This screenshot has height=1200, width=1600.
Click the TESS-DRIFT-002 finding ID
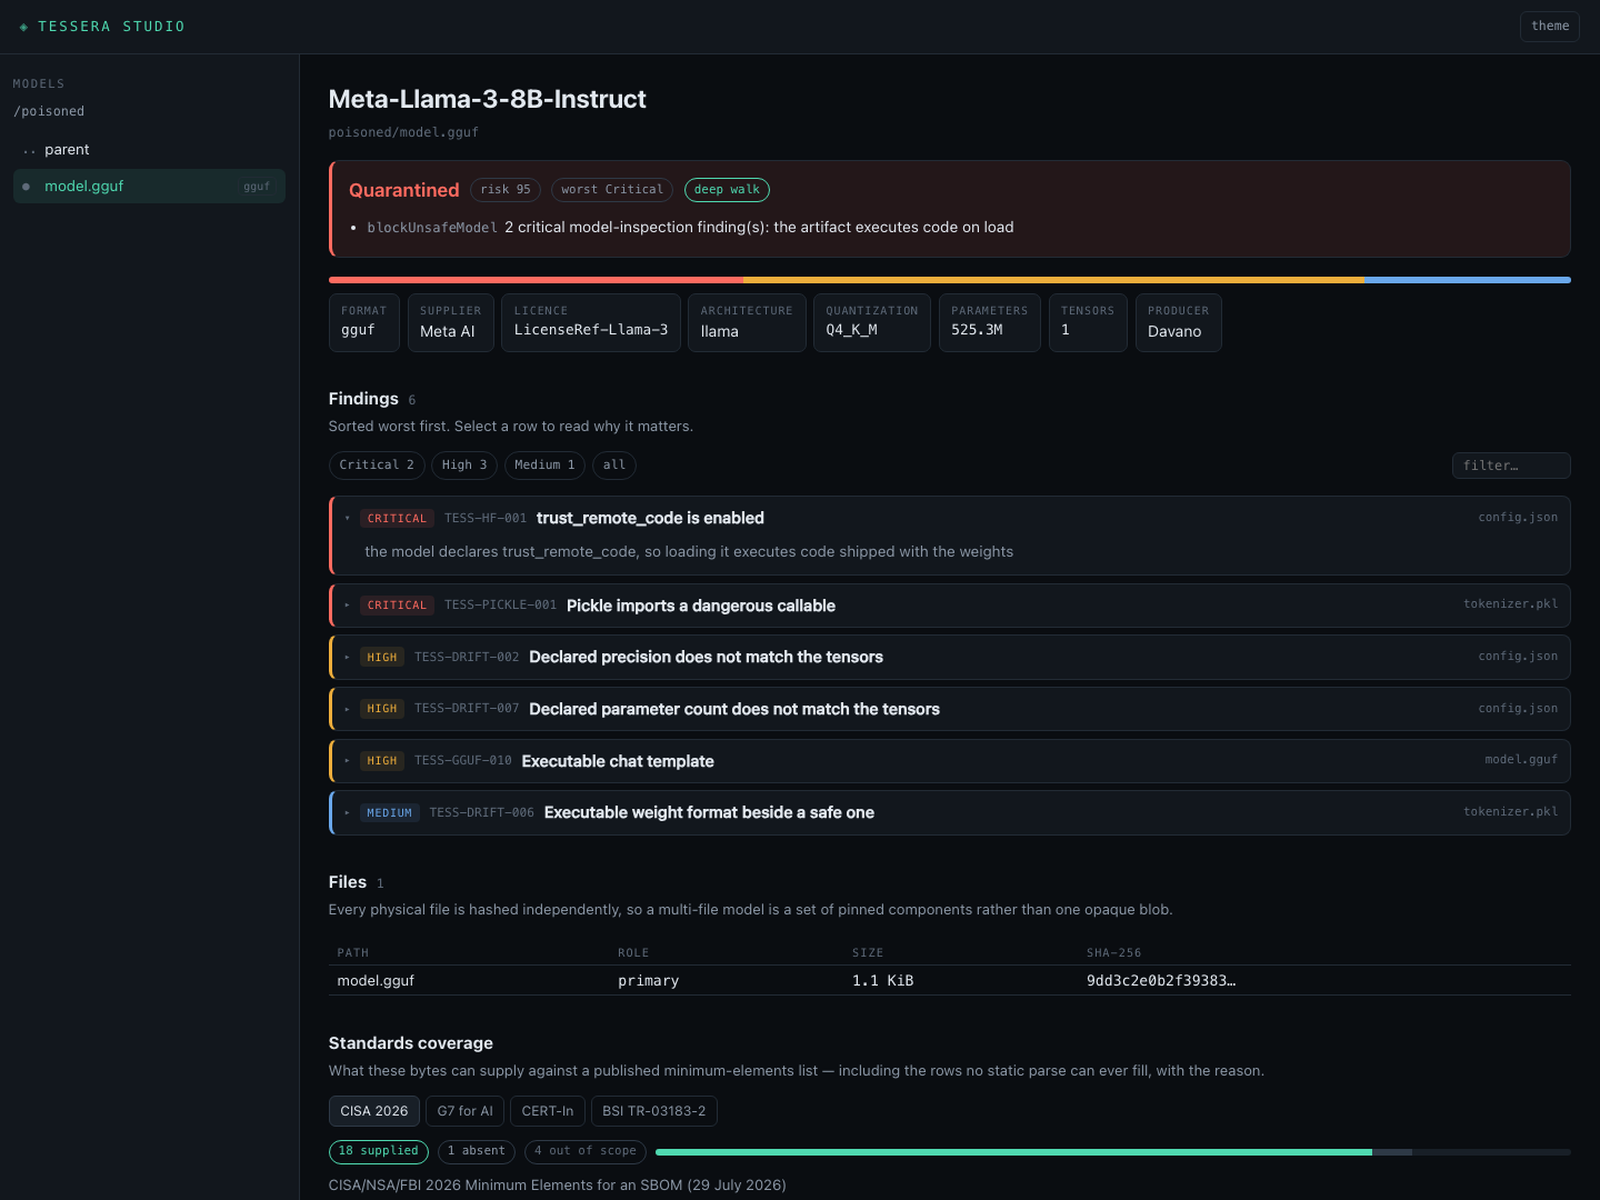pyautogui.click(x=467, y=657)
